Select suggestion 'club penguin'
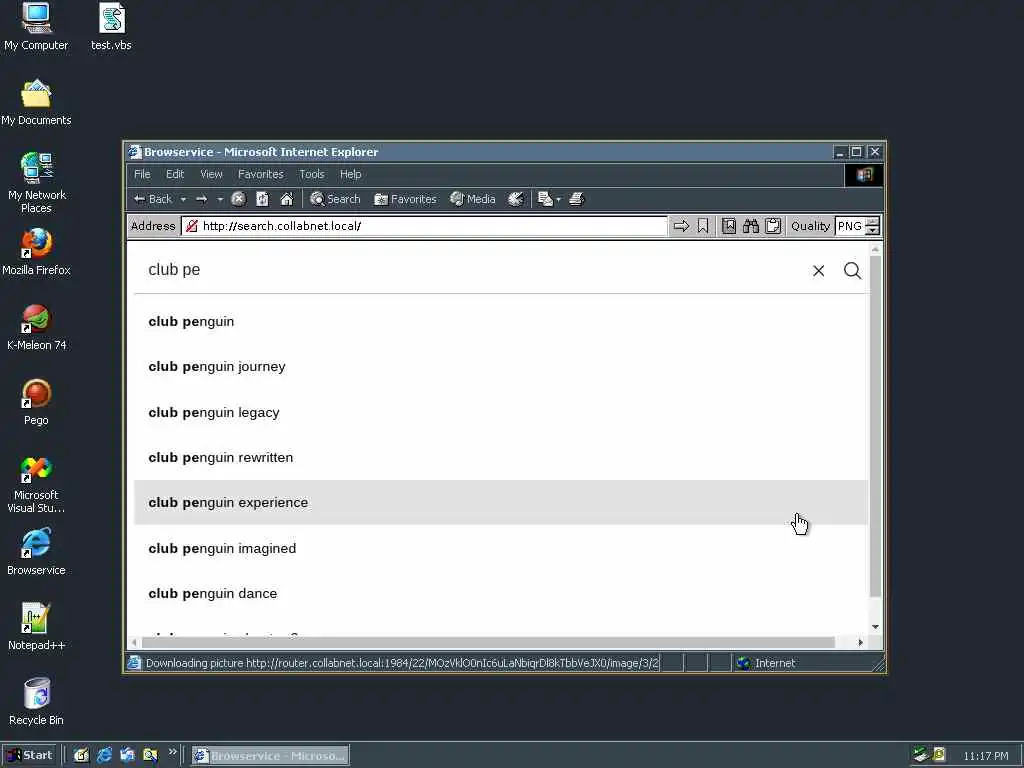Image resolution: width=1024 pixels, height=768 pixels. click(x=501, y=321)
